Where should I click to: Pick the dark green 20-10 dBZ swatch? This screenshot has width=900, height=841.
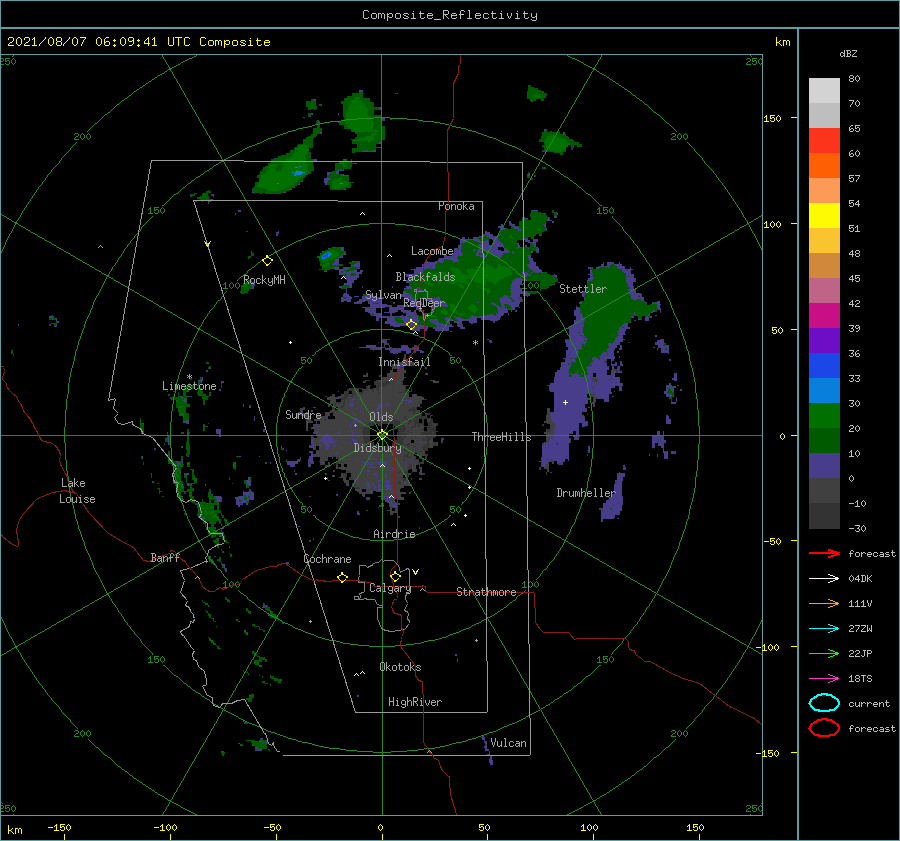pyautogui.click(x=824, y=441)
